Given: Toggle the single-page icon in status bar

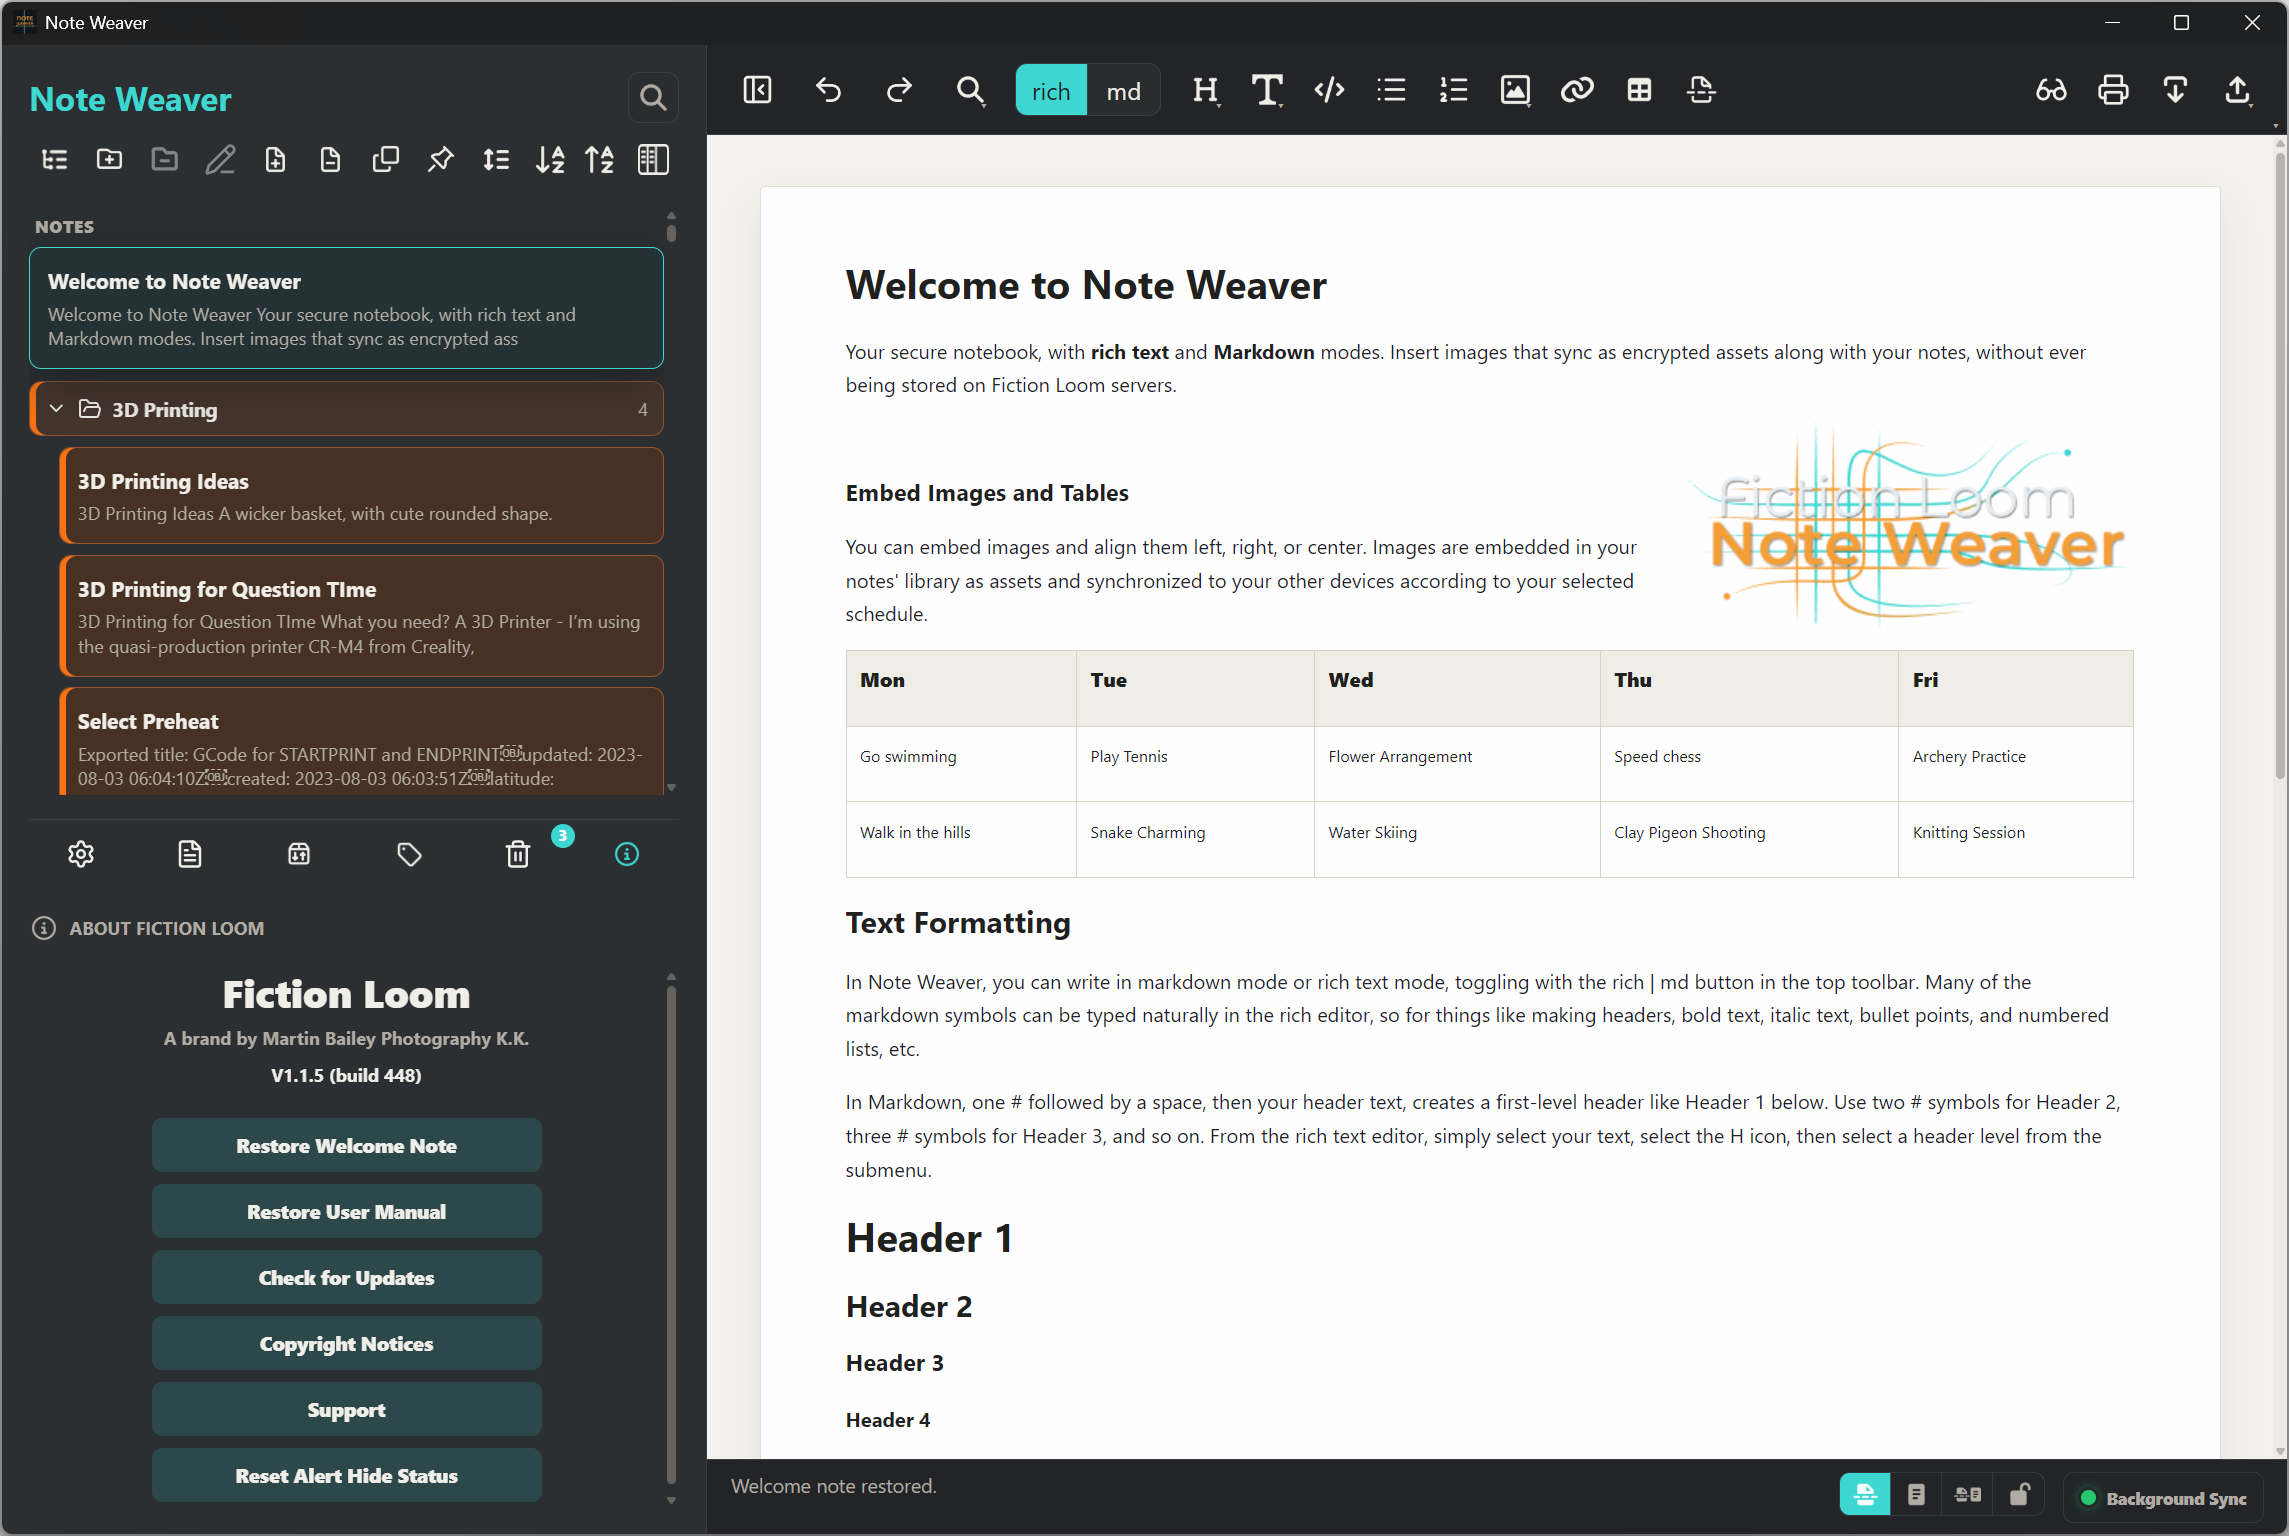Looking at the screenshot, I should pyautogui.click(x=1916, y=1495).
